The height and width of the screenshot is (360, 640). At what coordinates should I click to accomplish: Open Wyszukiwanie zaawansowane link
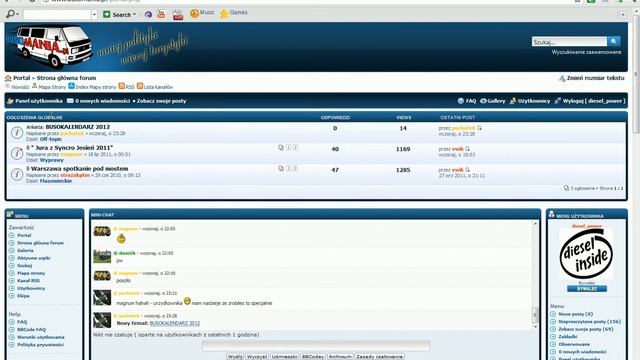[x=587, y=52]
